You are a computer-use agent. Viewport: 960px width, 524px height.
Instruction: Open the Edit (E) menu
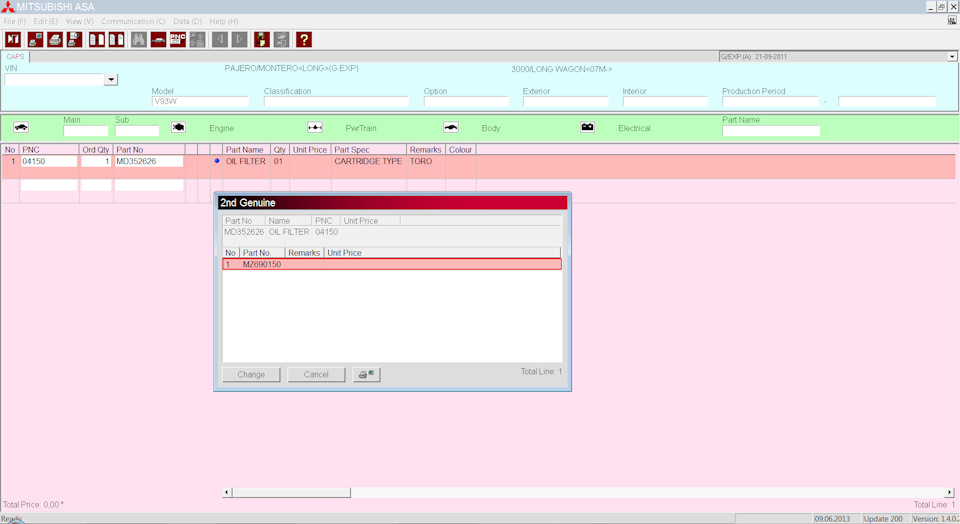click(x=45, y=21)
